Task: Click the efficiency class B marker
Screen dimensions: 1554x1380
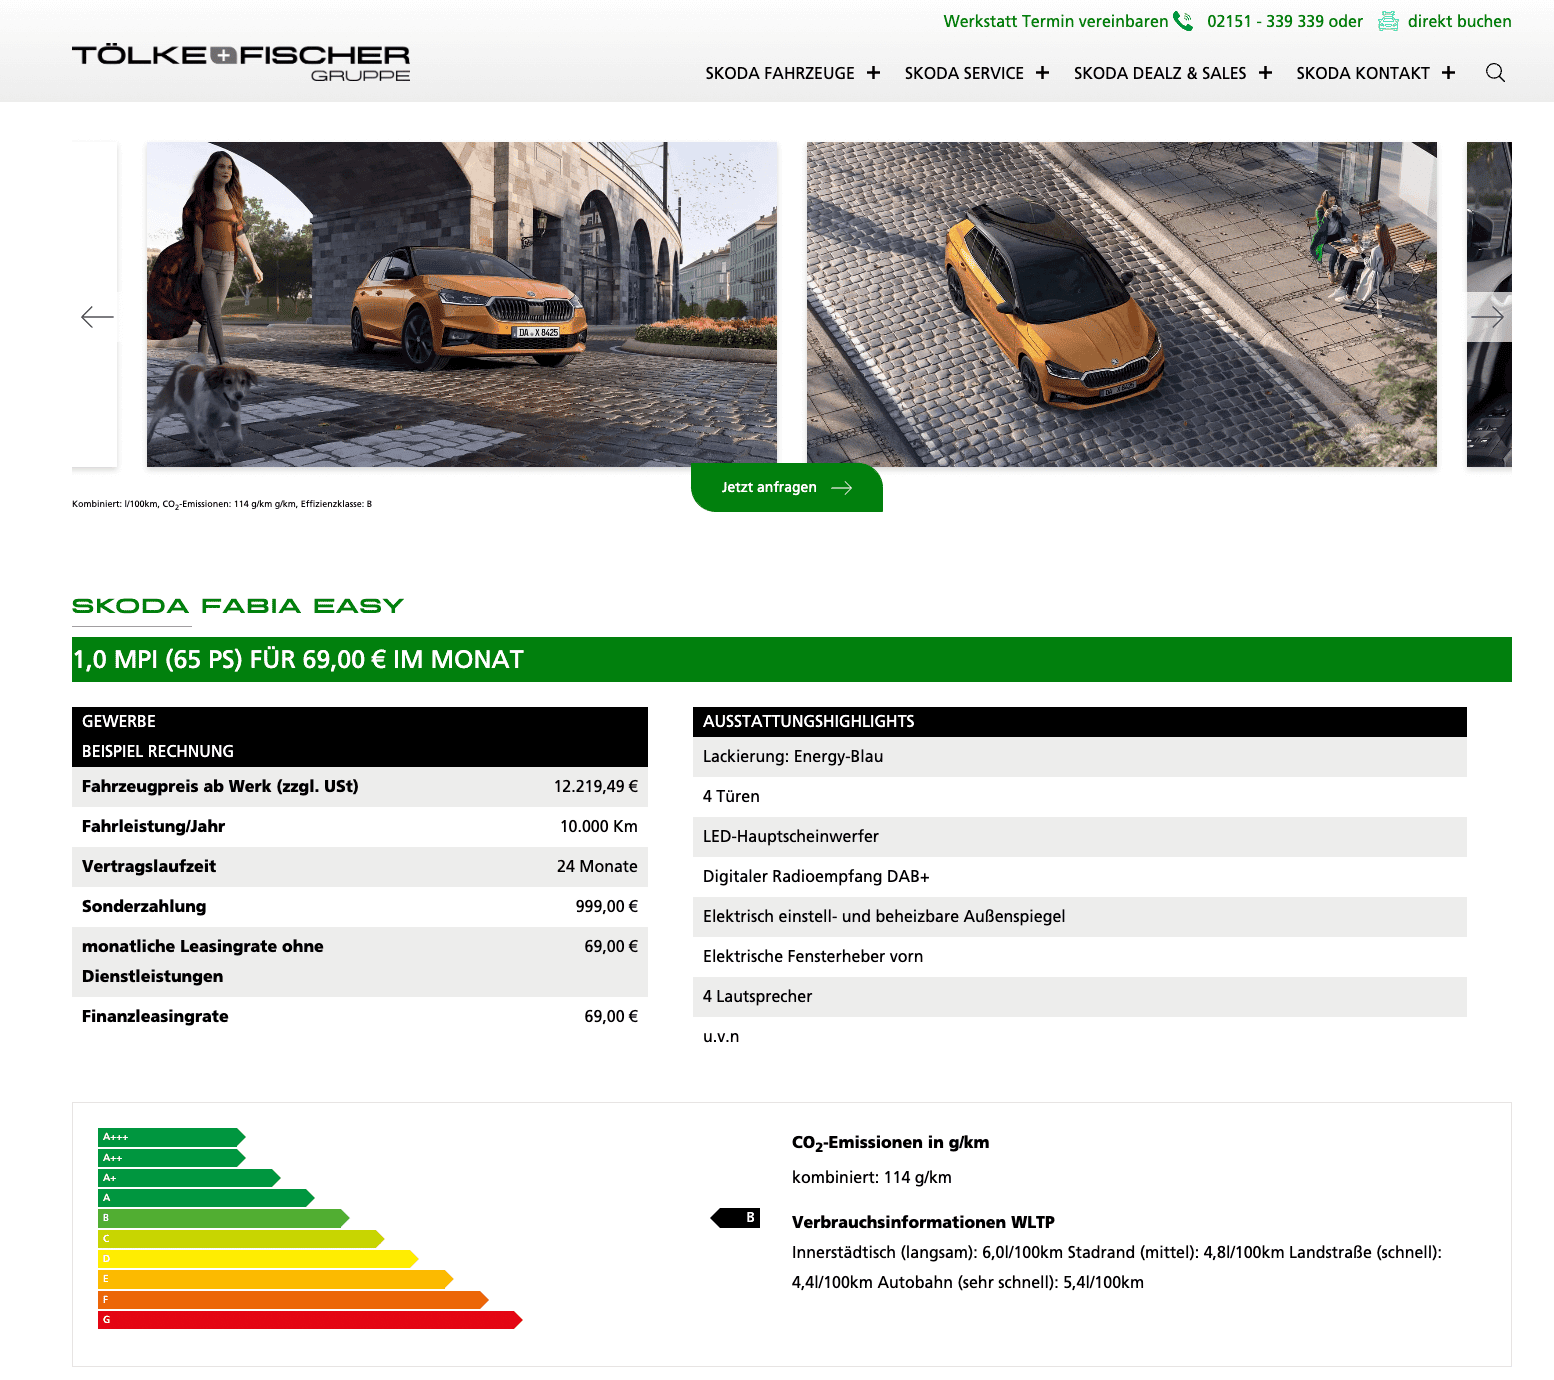Action: click(x=736, y=1217)
